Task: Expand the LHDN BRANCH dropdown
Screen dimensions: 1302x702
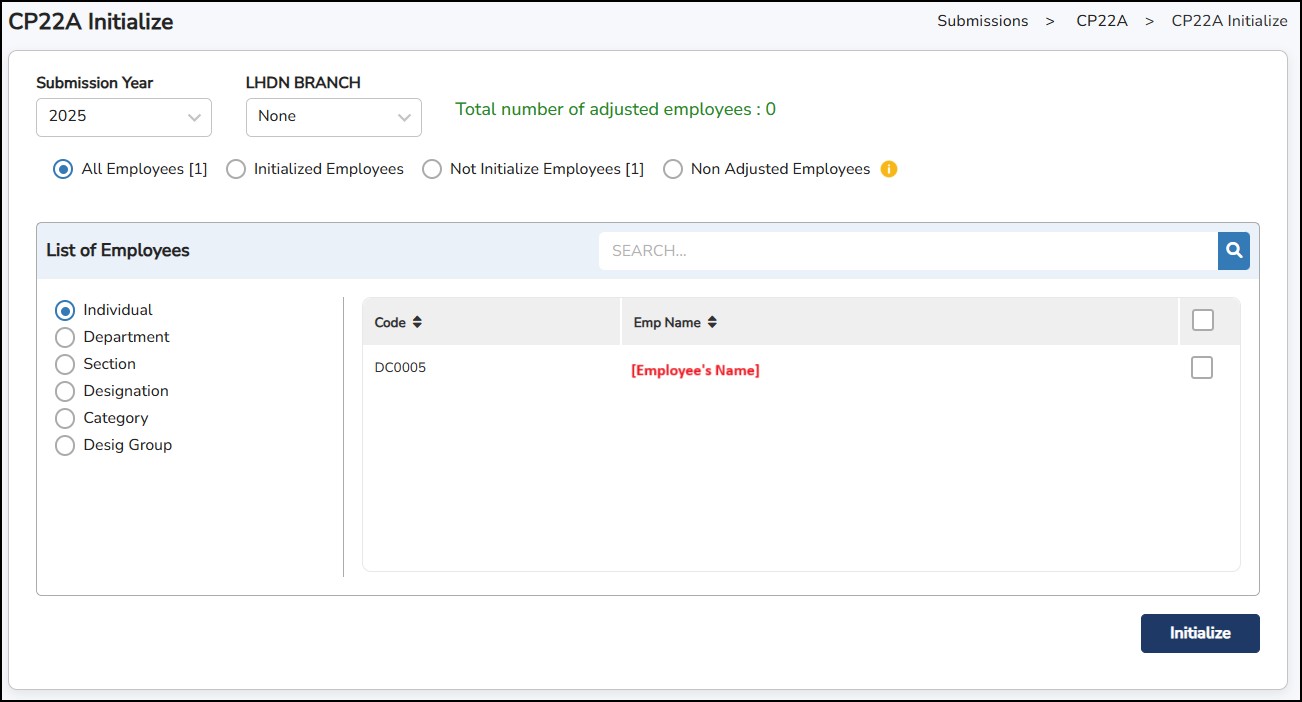Action: pos(333,117)
